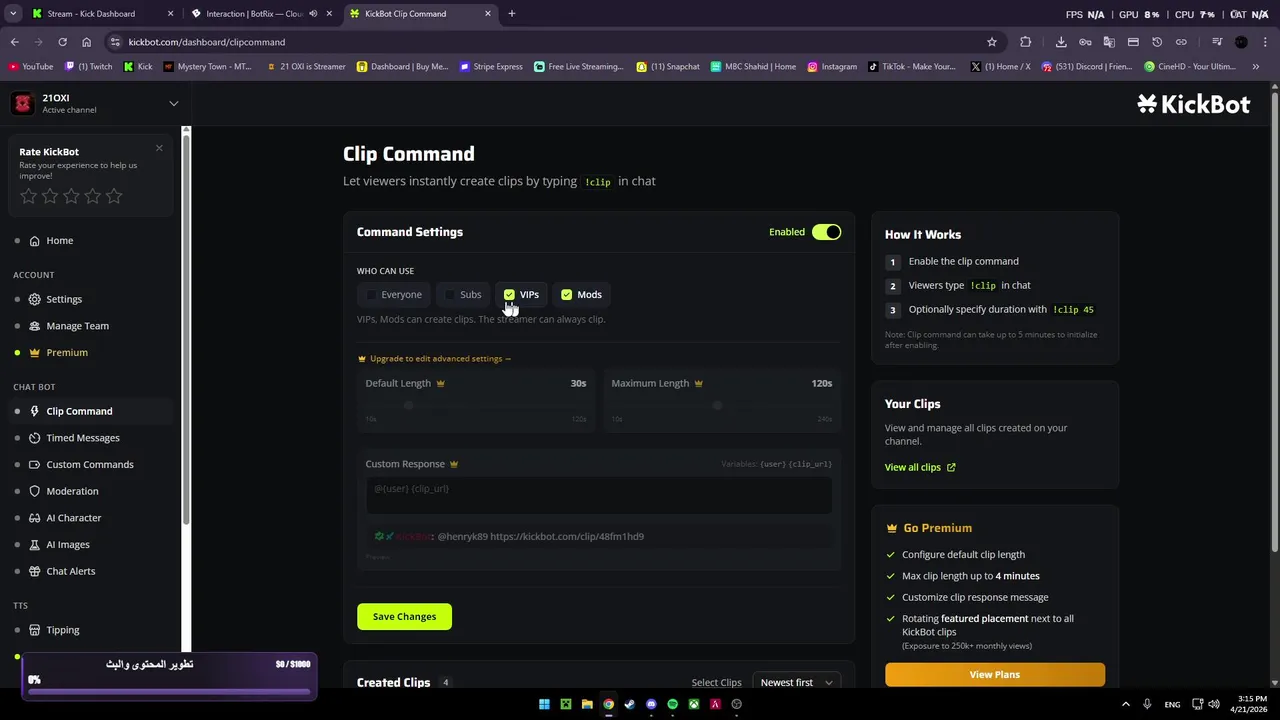The height and width of the screenshot is (720, 1280).
Task: Open the browser Extensions puzzle icon
Action: [x=1026, y=42]
